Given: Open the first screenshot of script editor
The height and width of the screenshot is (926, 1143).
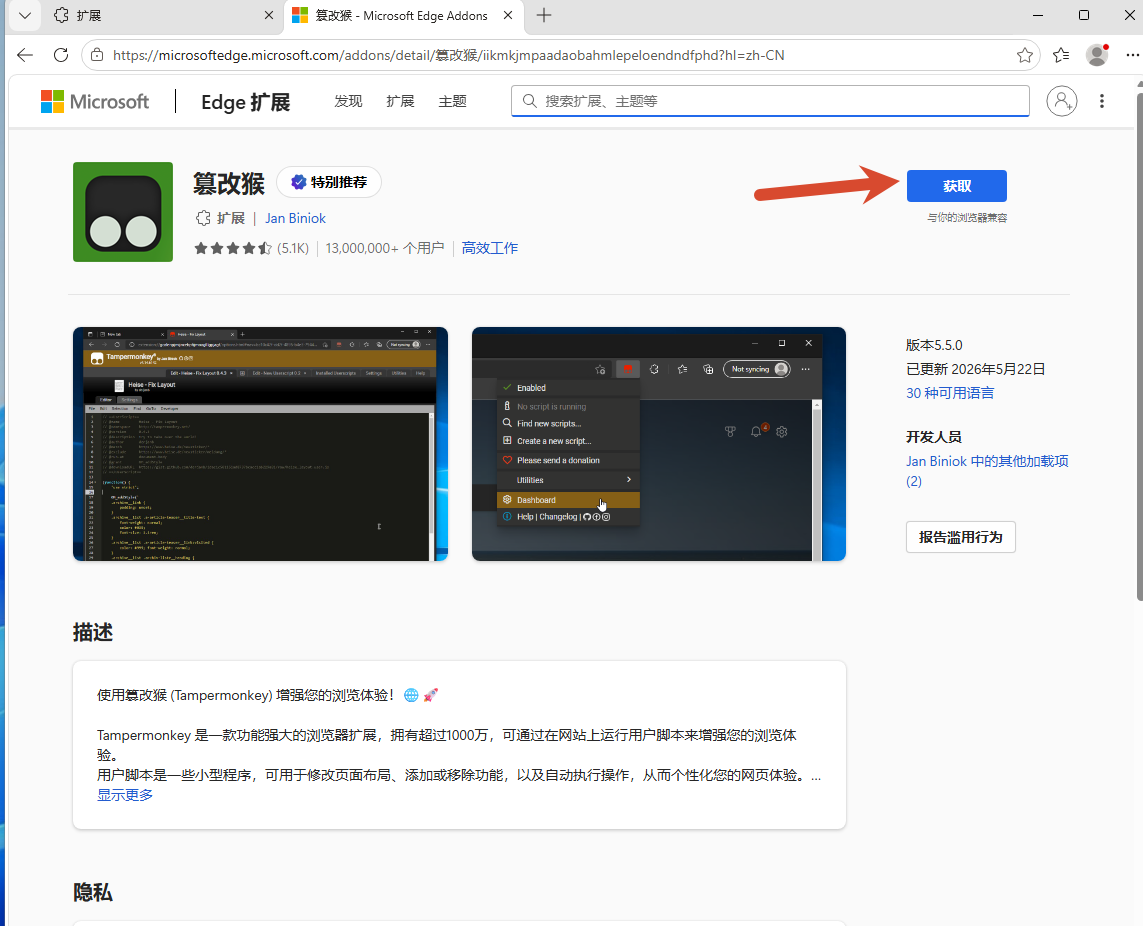Looking at the screenshot, I should [x=260, y=444].
